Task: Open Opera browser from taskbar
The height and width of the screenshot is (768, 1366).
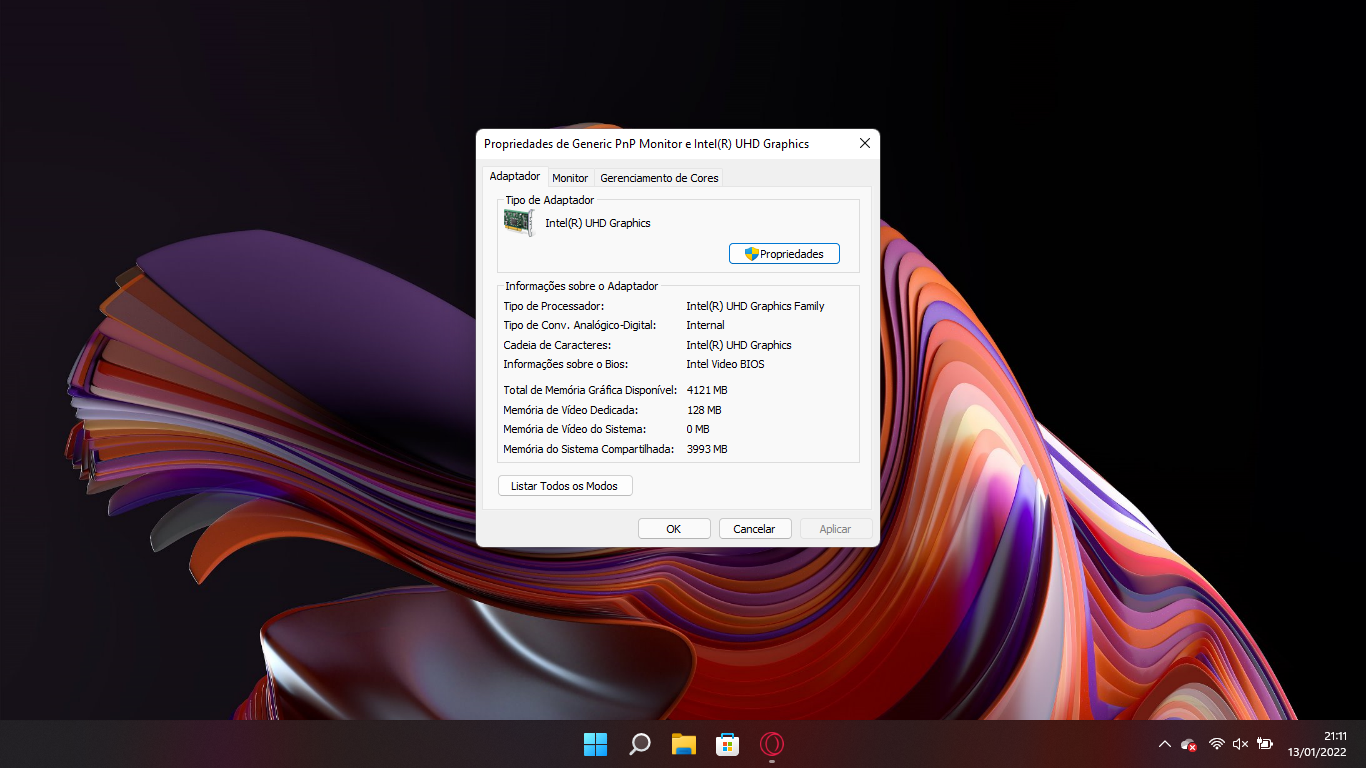Action: (x=771, y=744)
